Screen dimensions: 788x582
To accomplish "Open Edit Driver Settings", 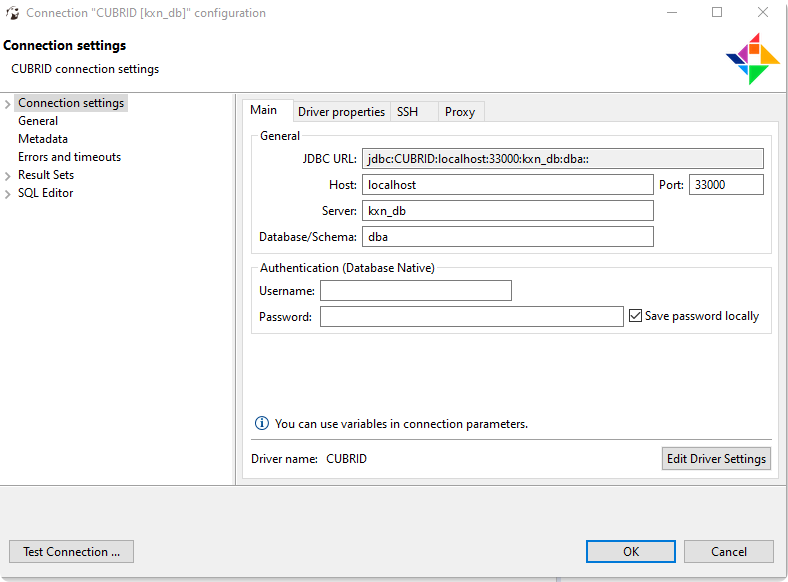I will point(716,458).
